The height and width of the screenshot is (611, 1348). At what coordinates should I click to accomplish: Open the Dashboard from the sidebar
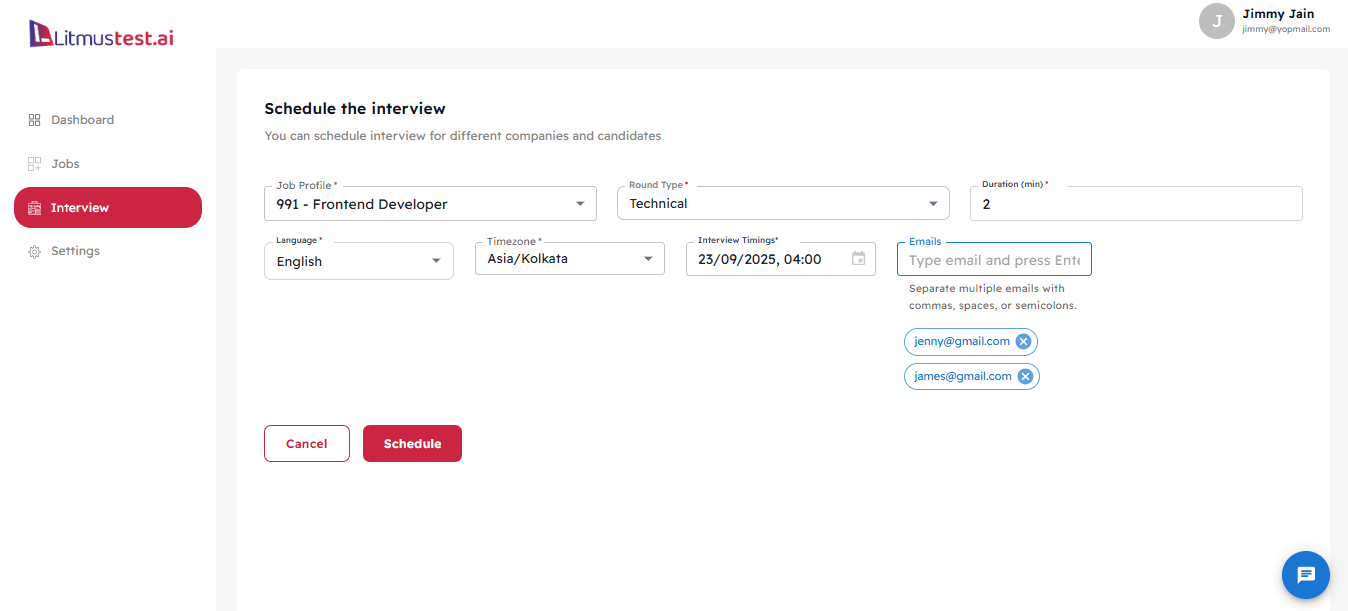coord(81,119)
